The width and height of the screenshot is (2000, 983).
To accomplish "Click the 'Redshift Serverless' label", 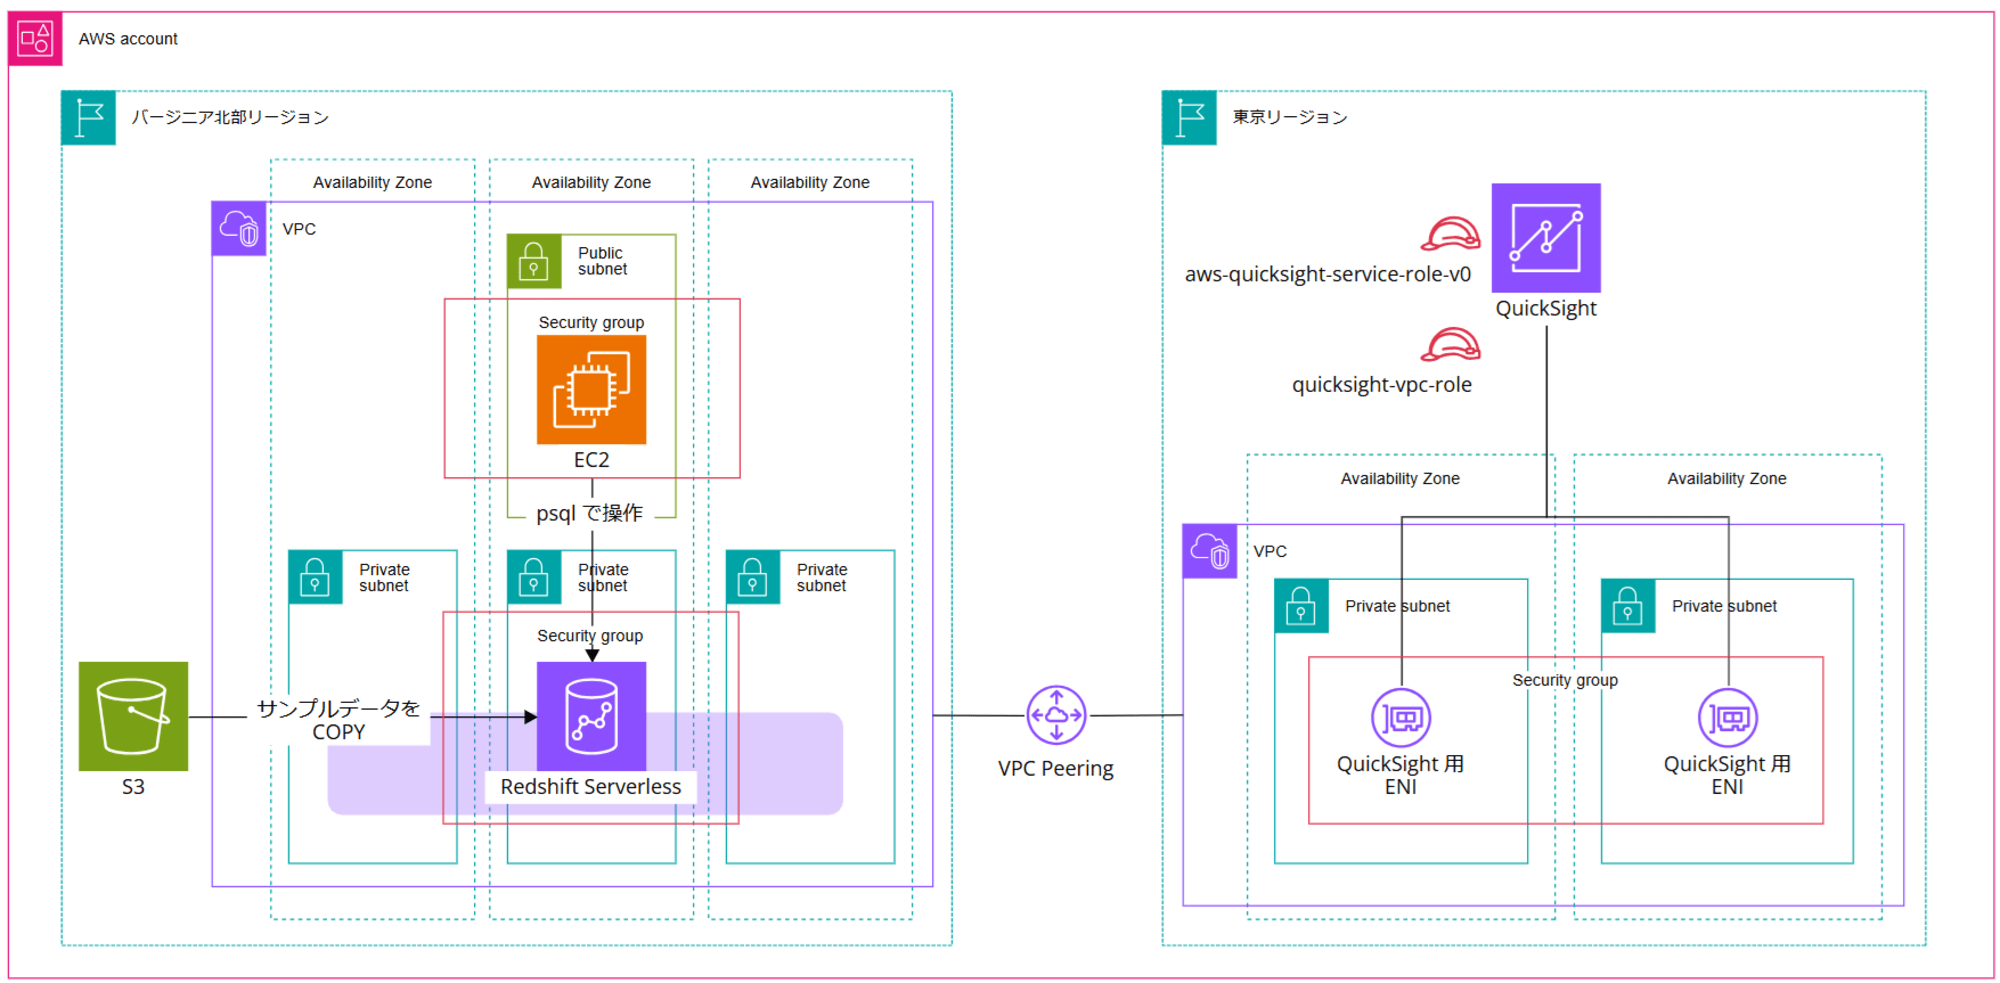I will 591,787.
